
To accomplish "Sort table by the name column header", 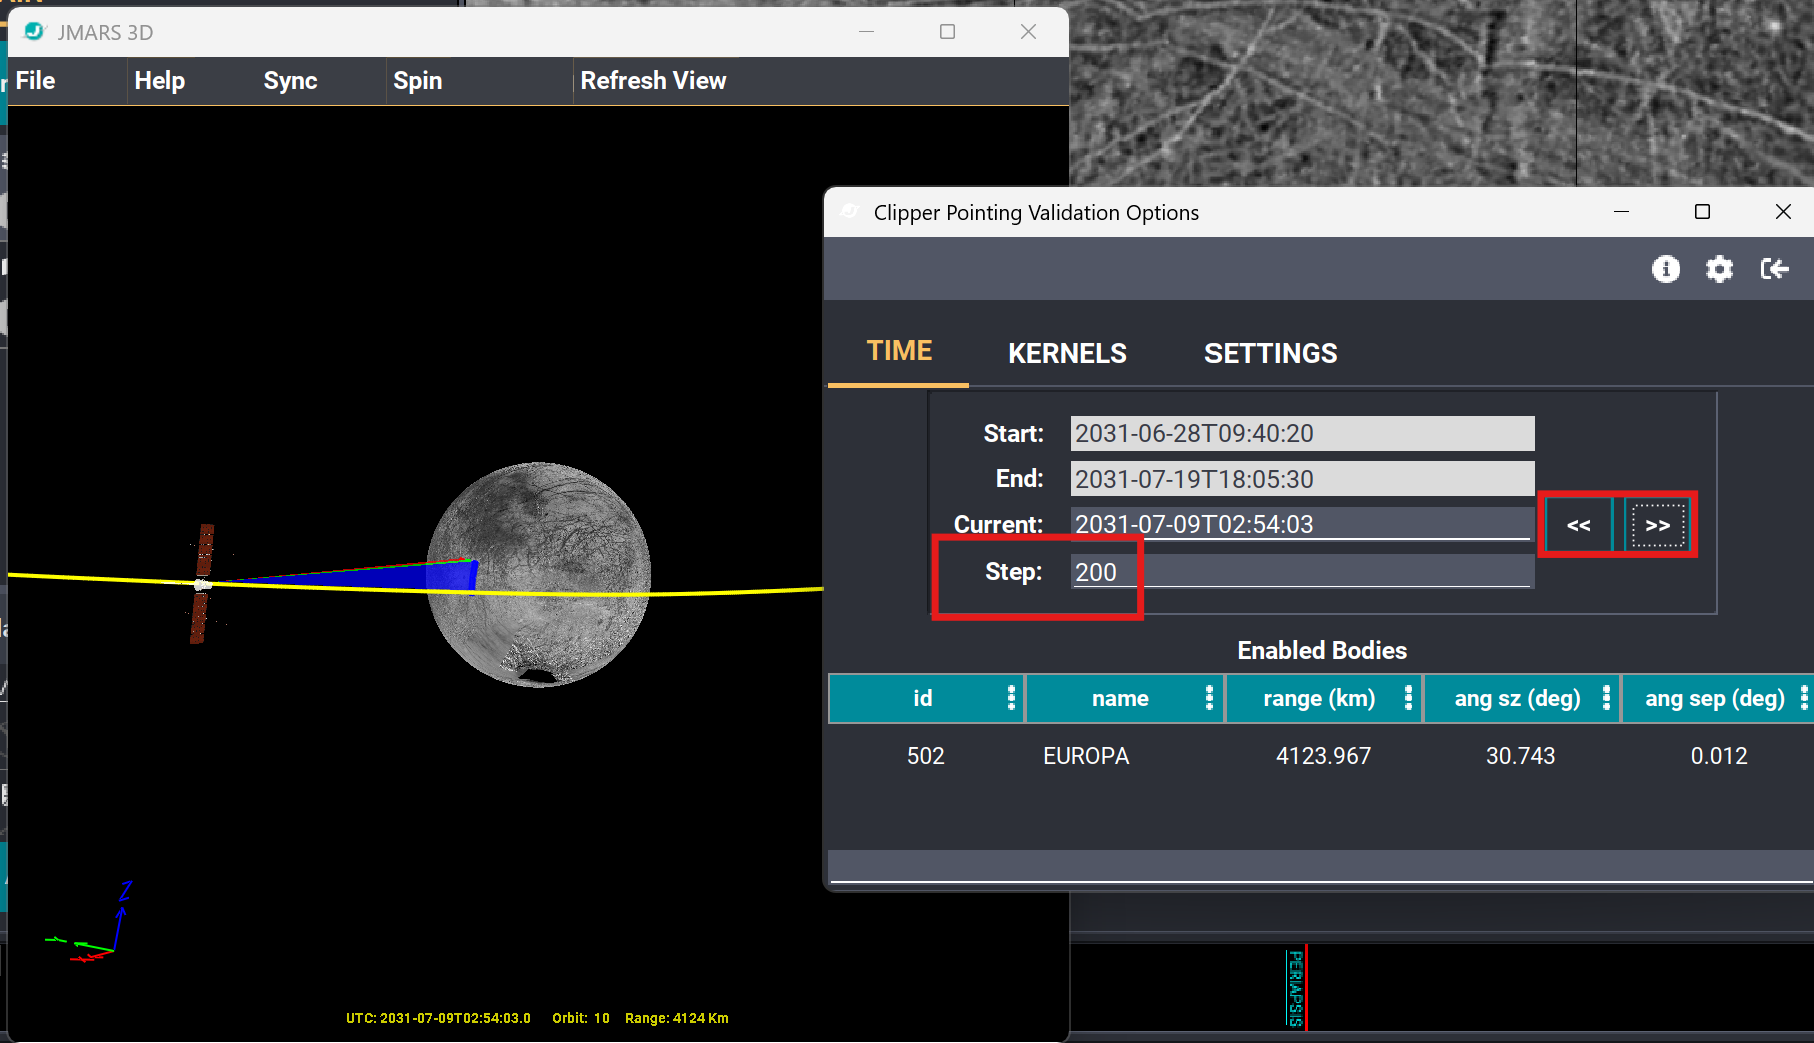I will coord(1120,698).
